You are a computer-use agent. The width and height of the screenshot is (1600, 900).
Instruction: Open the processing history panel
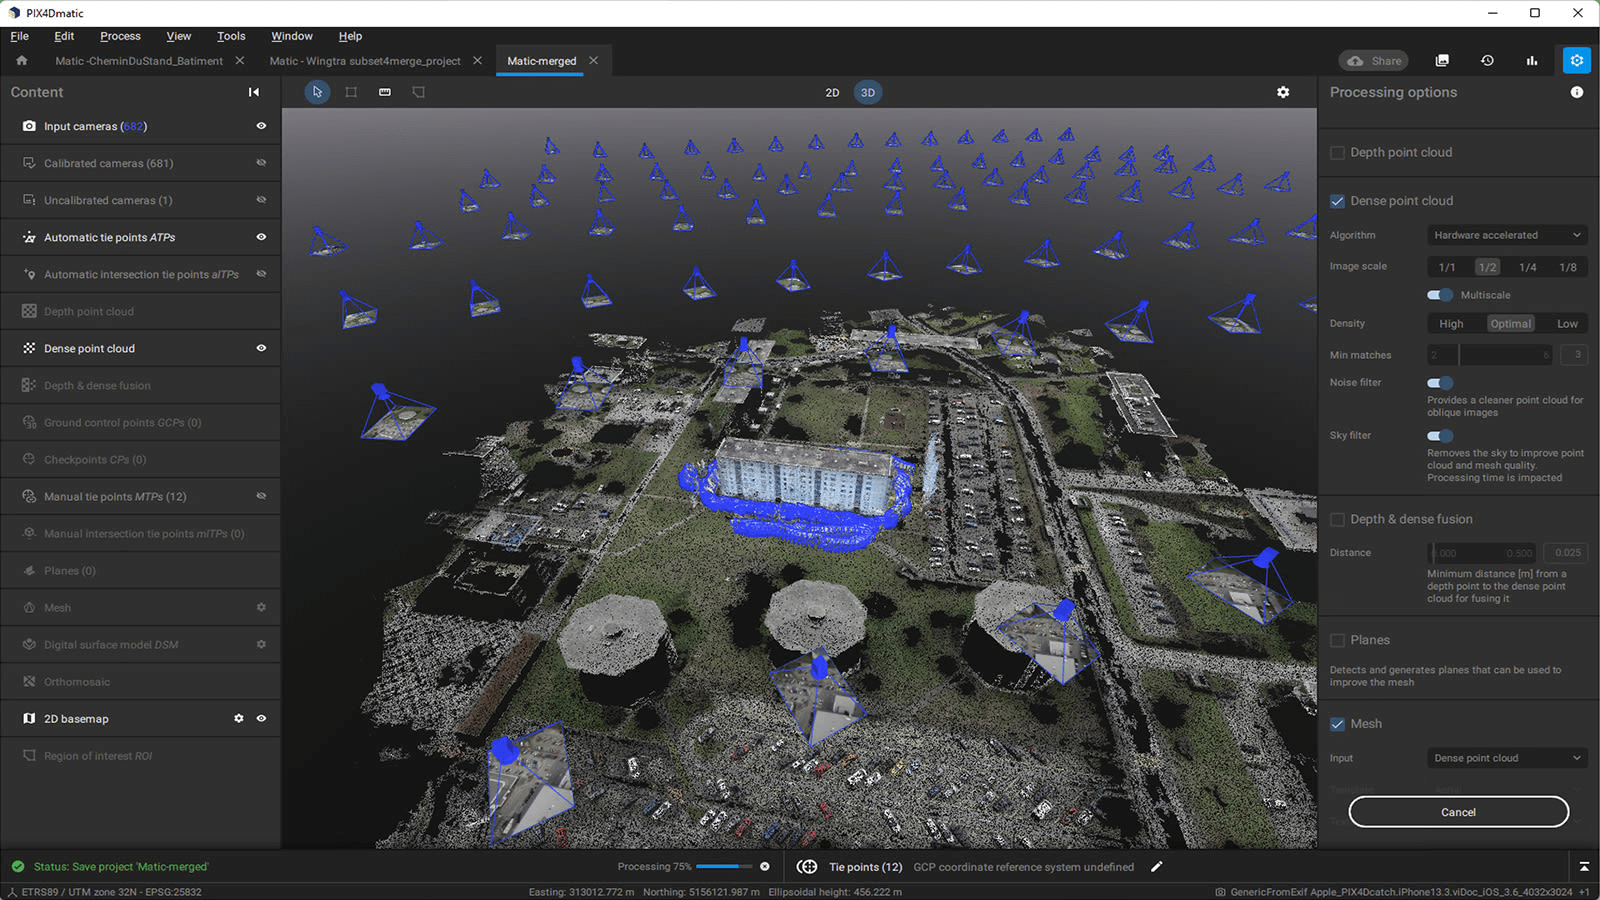[x=1487, y=60]
